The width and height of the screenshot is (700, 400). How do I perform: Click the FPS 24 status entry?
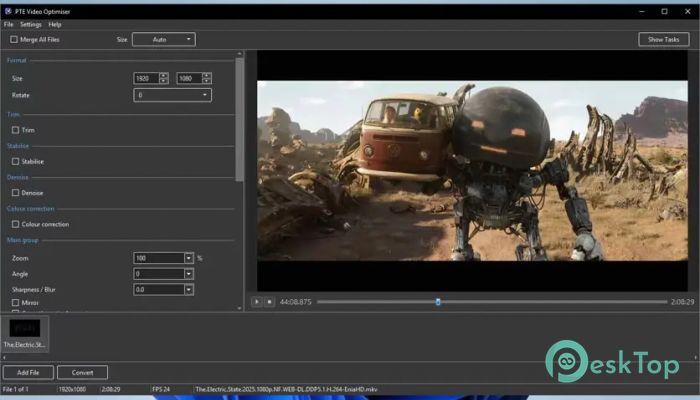click(x=161, y=389)
